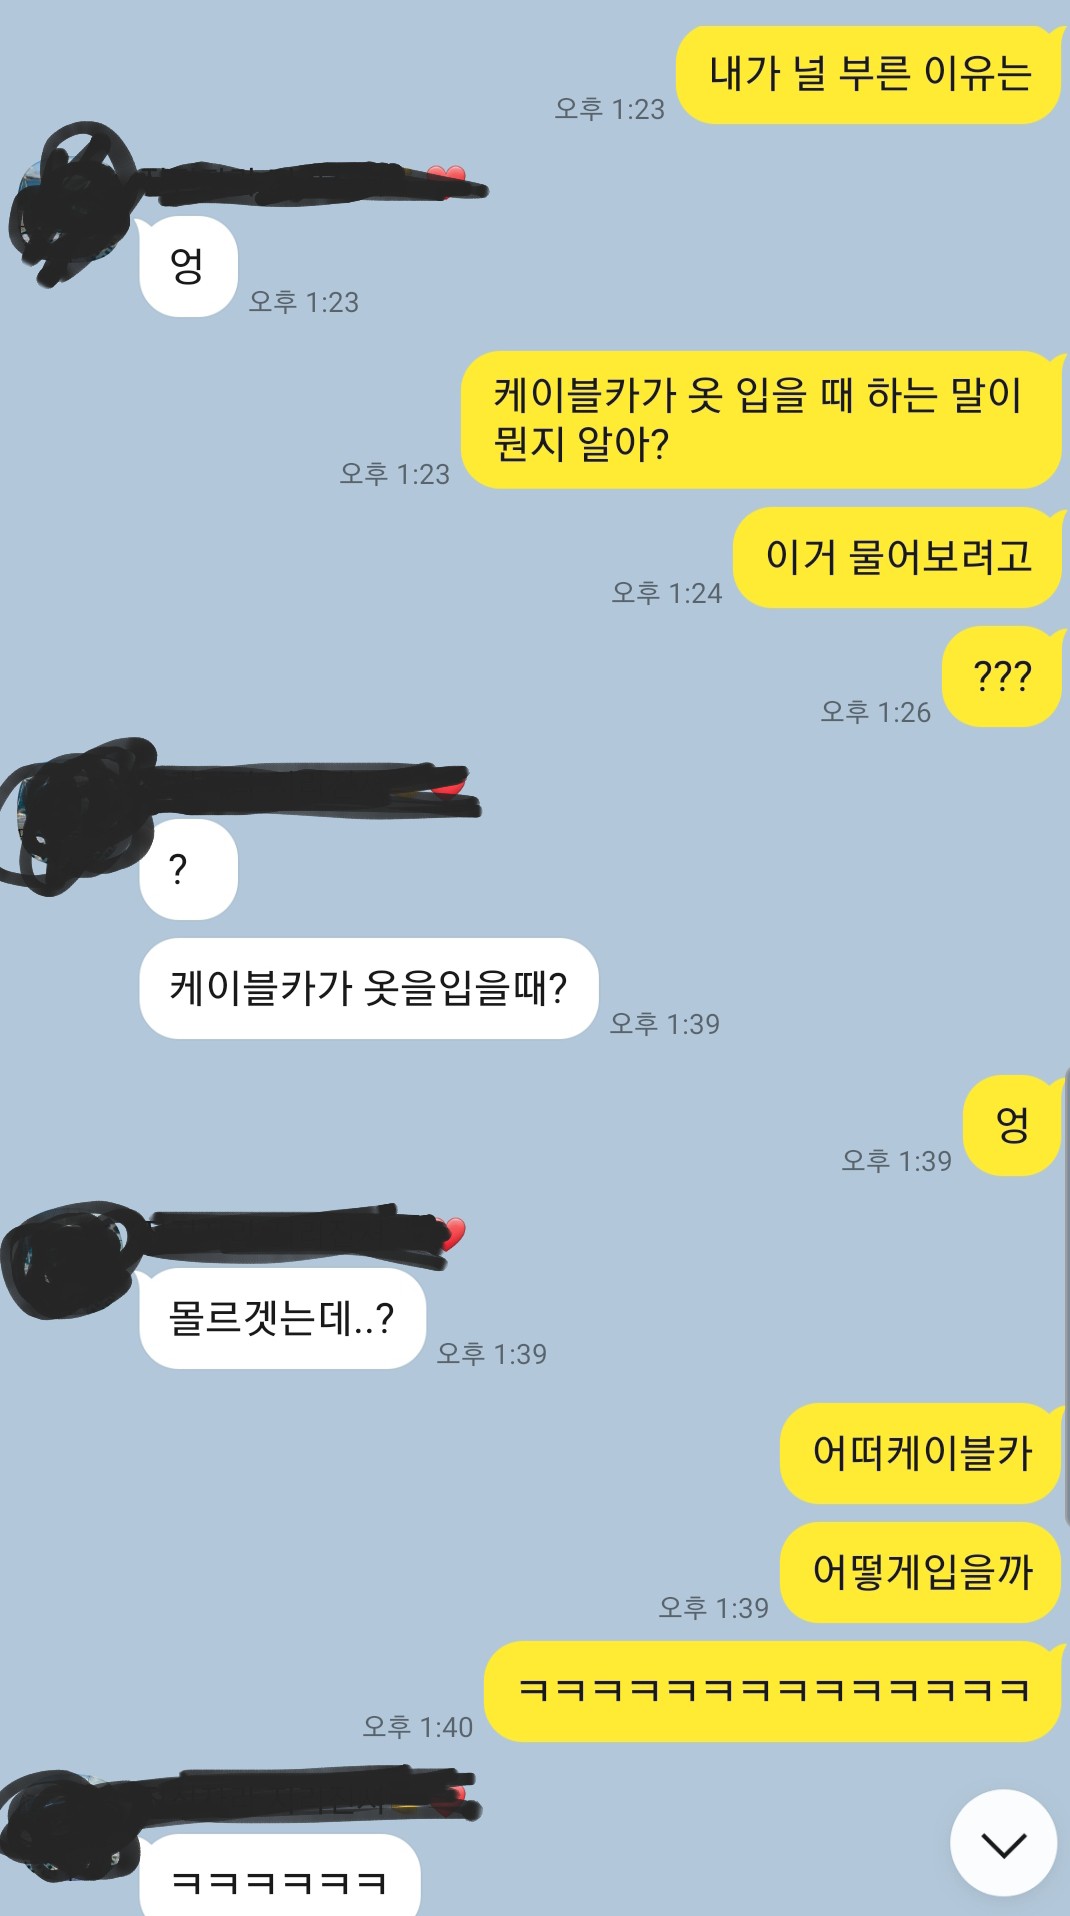
Task: Tap the message 케이블카가 옷 입을 때 하는 말이 뭔지 알아?
Action: click(761, 420)
